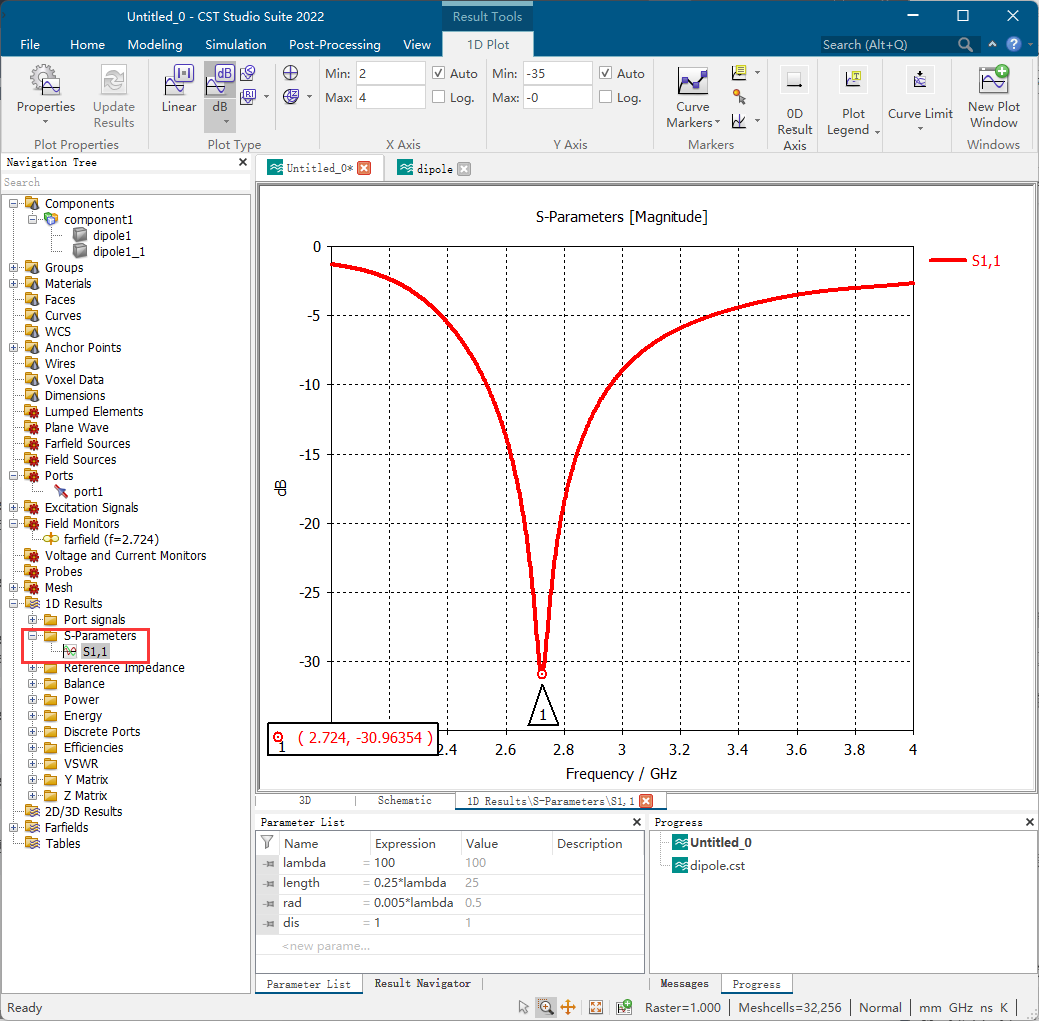Click the Y Axis Max input field
1039x1021 pixels.
[557, 97]
